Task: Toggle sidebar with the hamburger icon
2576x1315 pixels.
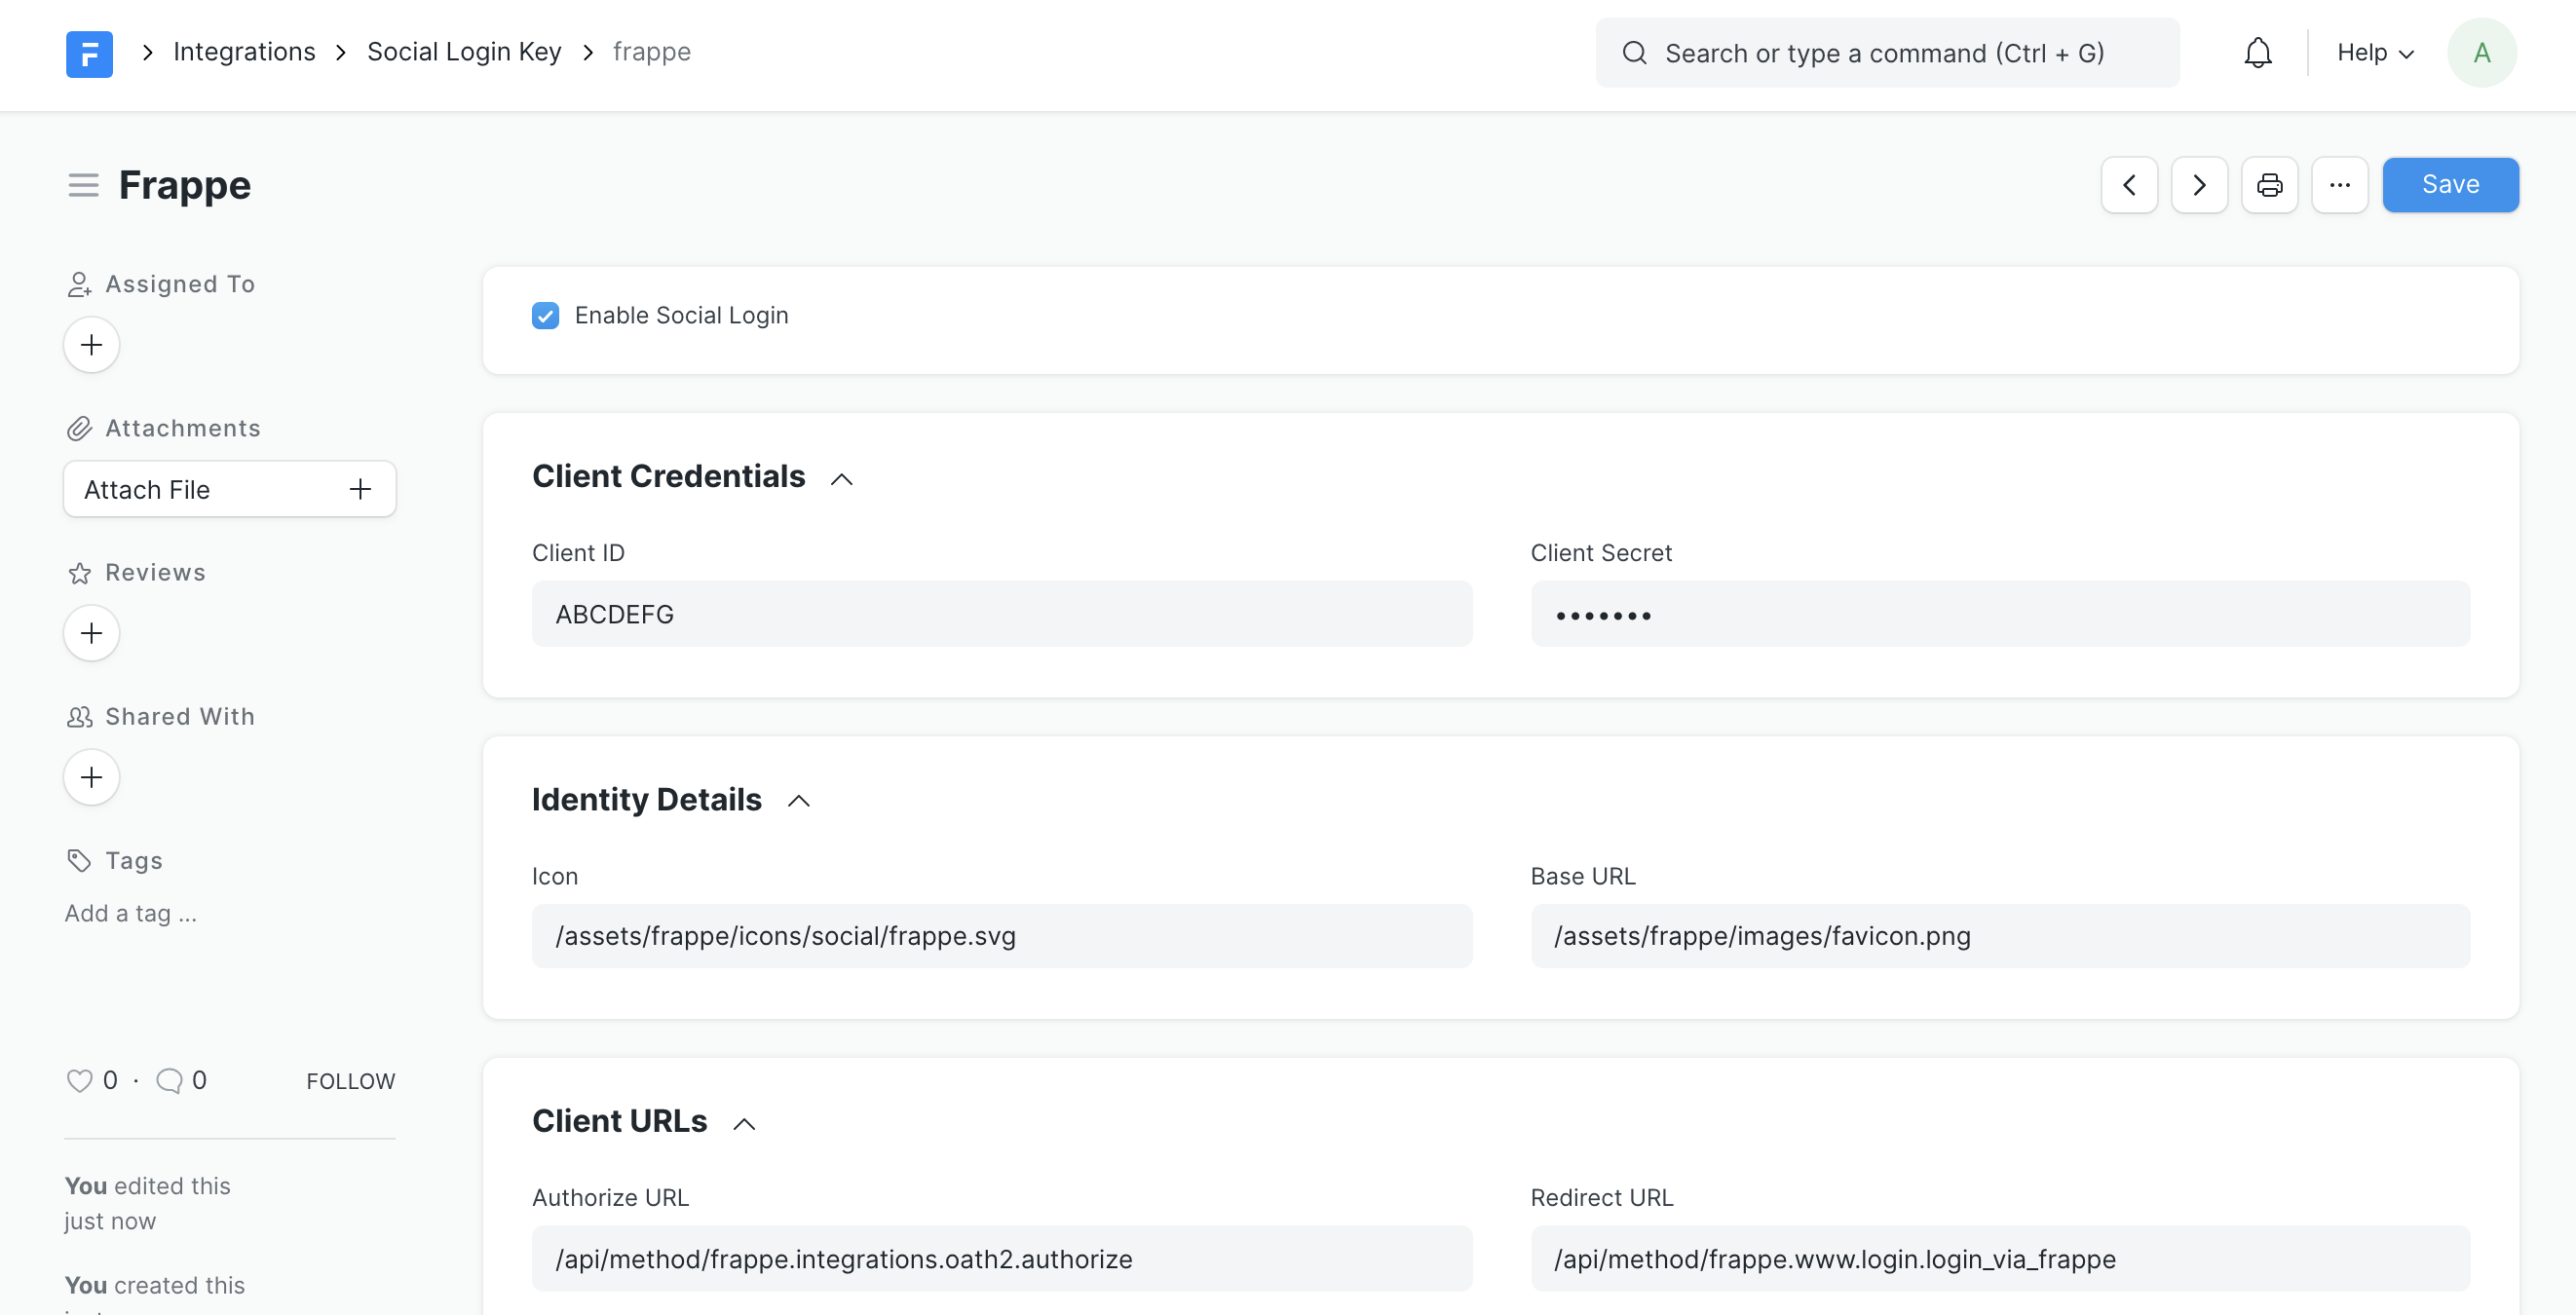Action: [x=83, y=185]
